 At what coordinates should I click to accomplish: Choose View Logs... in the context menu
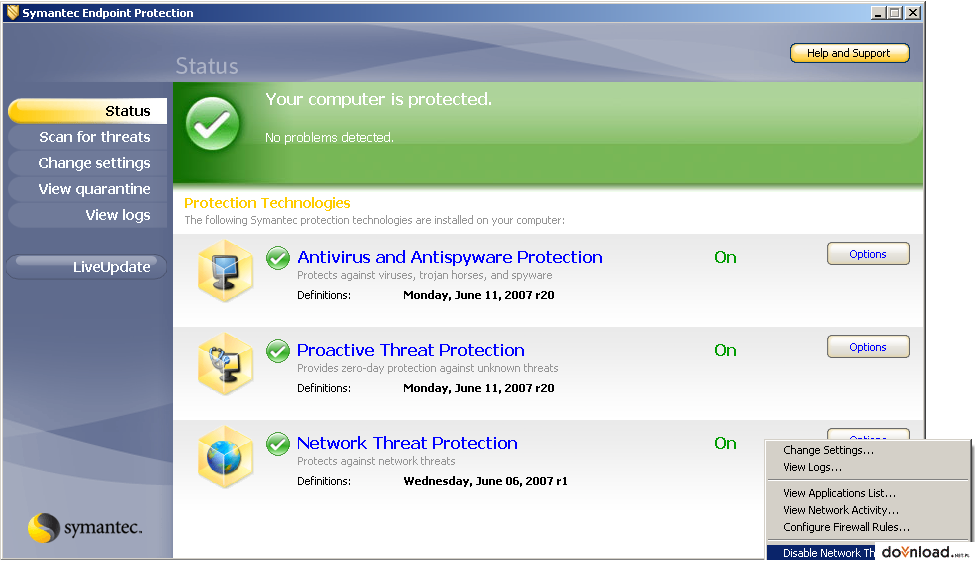(867, 467)
